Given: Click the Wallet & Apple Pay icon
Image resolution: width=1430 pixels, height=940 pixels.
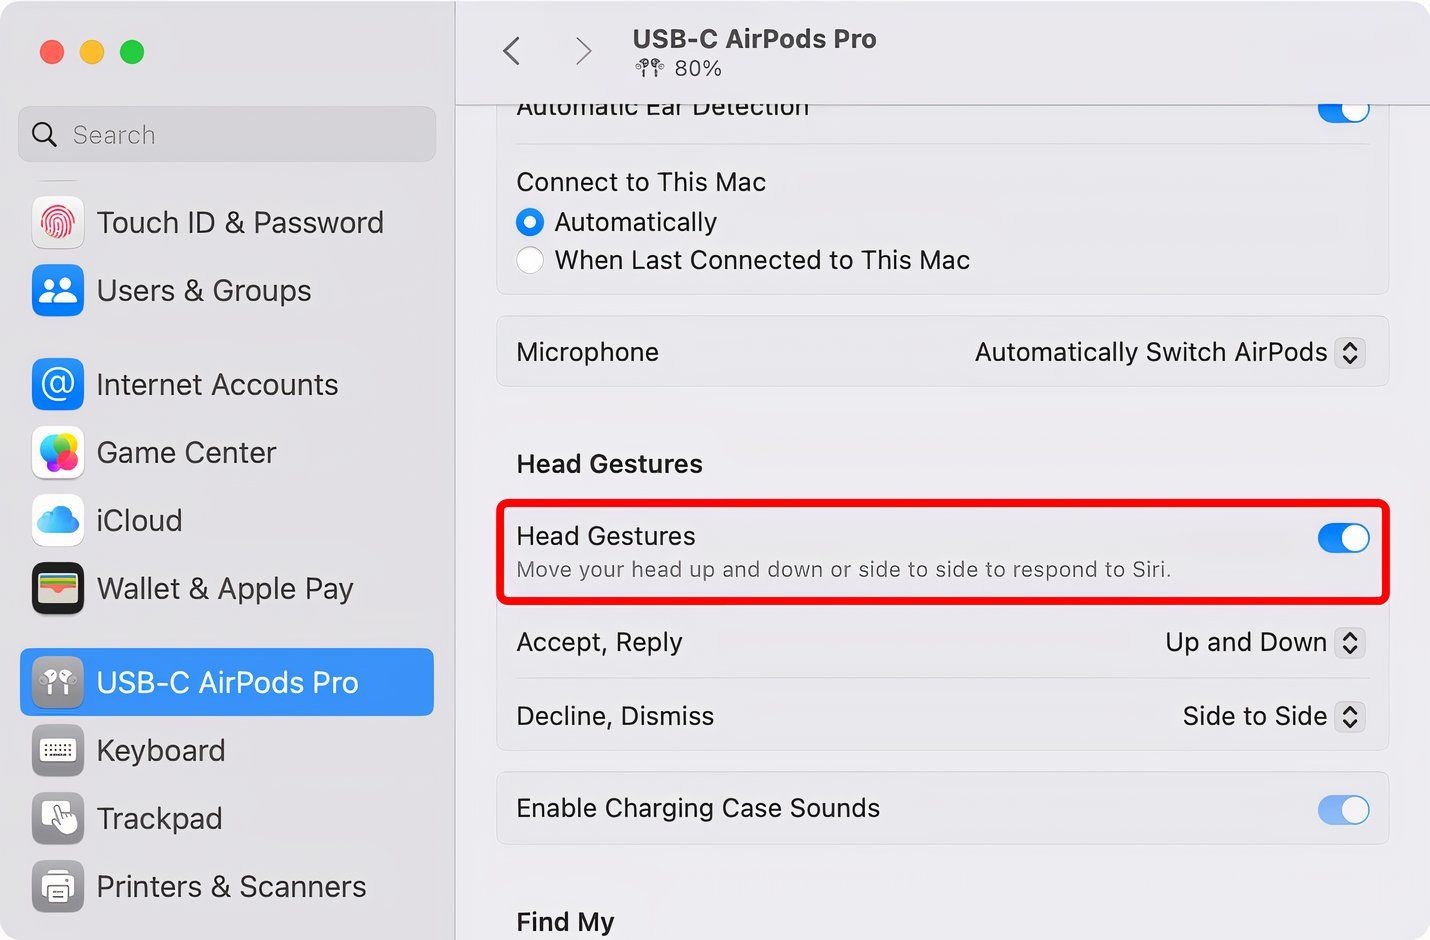Looking at the screenshot, I should pos(57,588).
